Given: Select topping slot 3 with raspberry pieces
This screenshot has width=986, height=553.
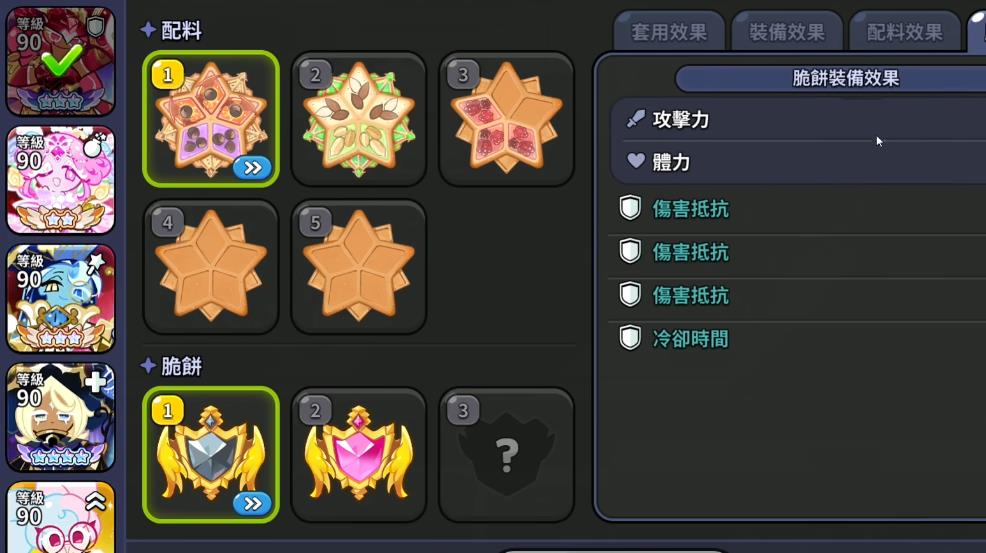Looking at the screenshot, I should [x=506, y=119].
